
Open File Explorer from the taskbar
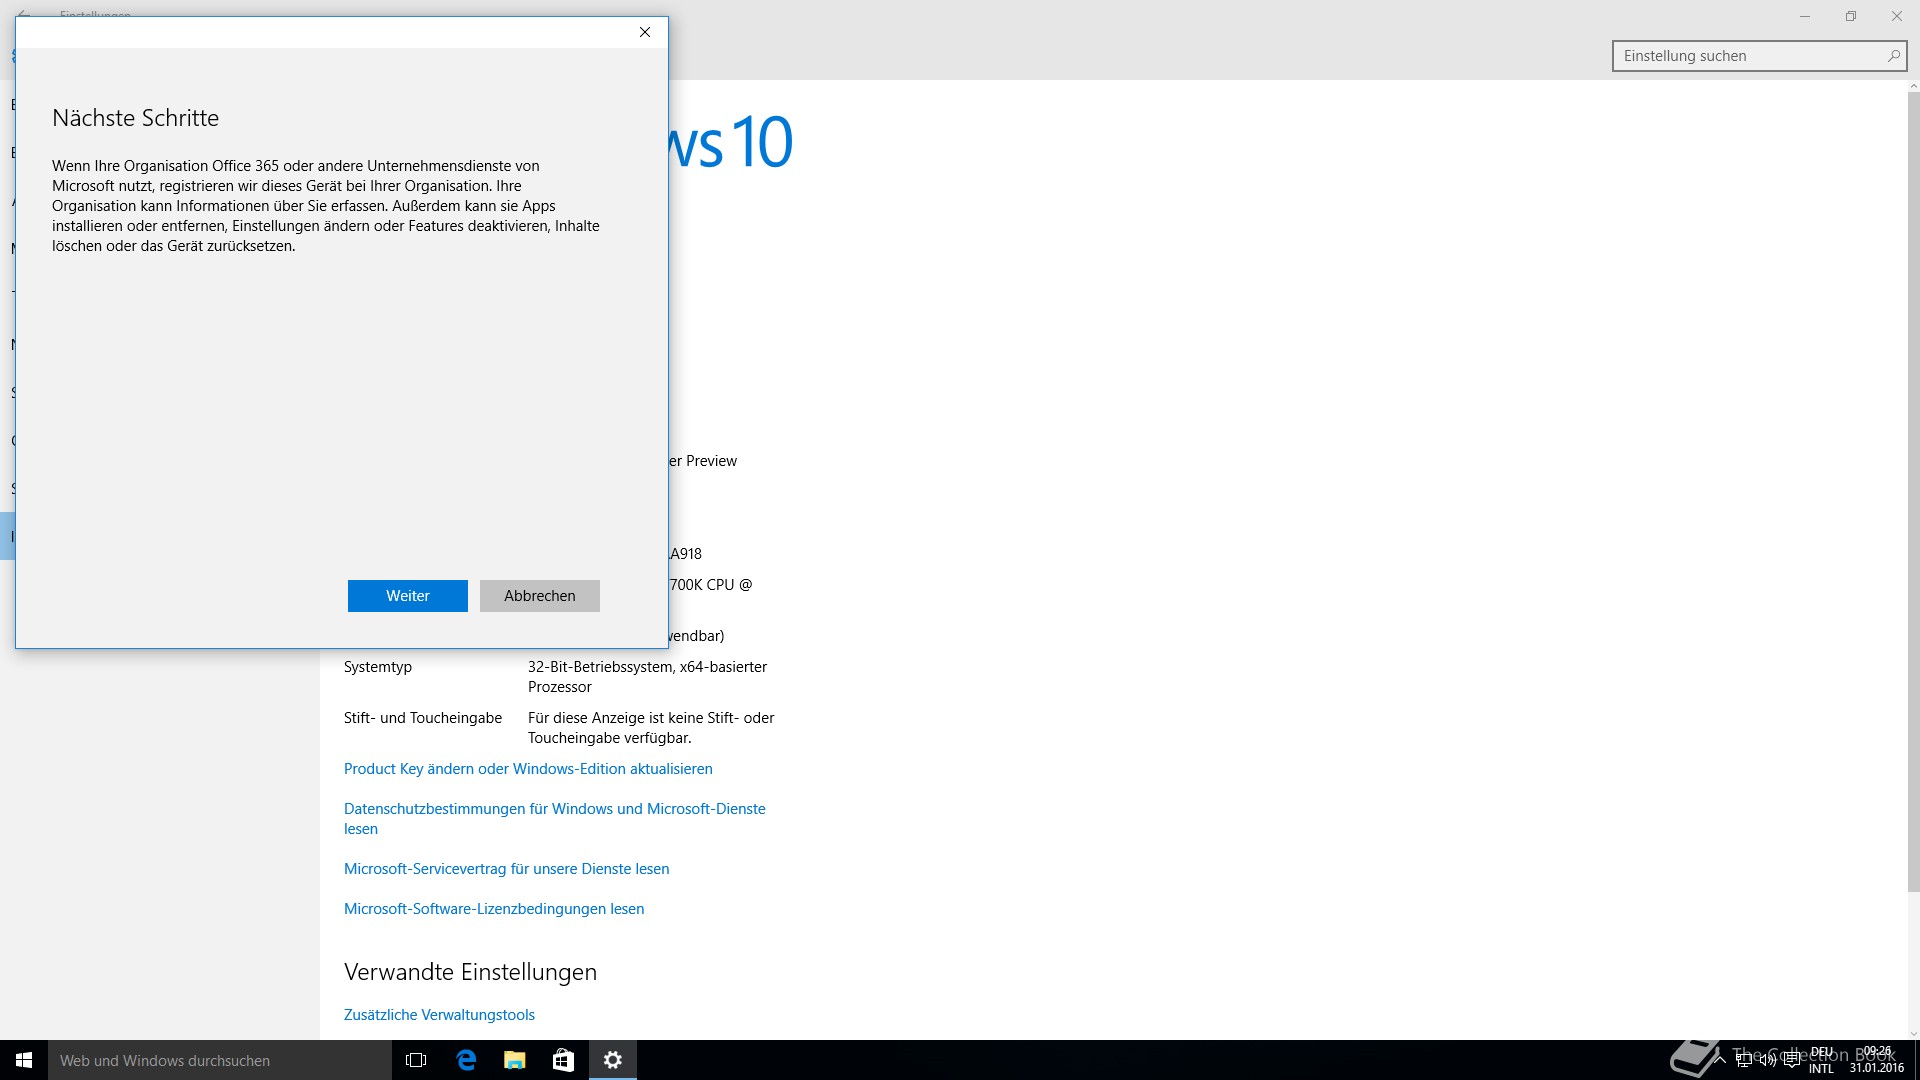514,1060
